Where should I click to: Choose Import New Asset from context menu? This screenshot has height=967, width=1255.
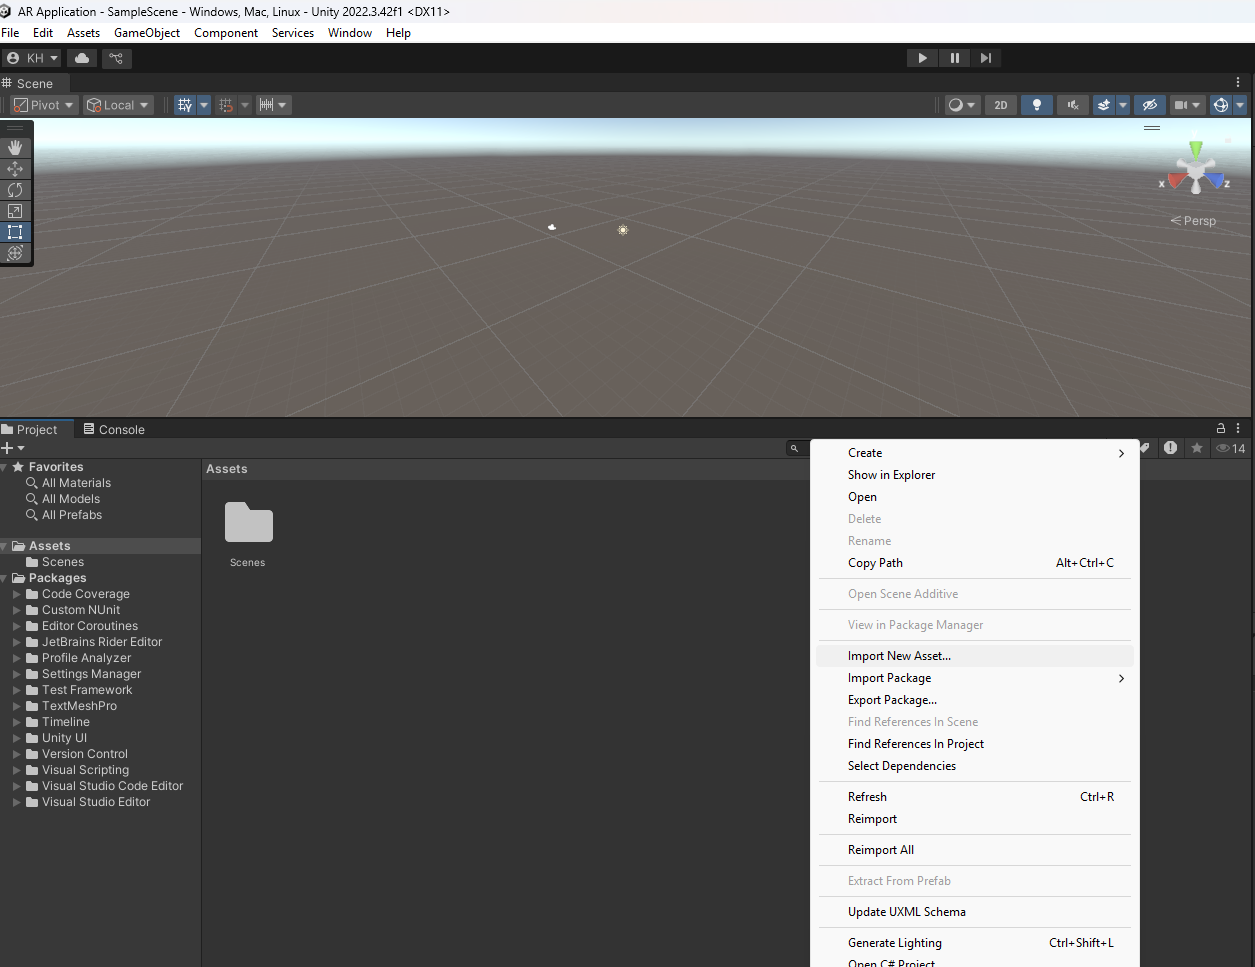point(899,656)
